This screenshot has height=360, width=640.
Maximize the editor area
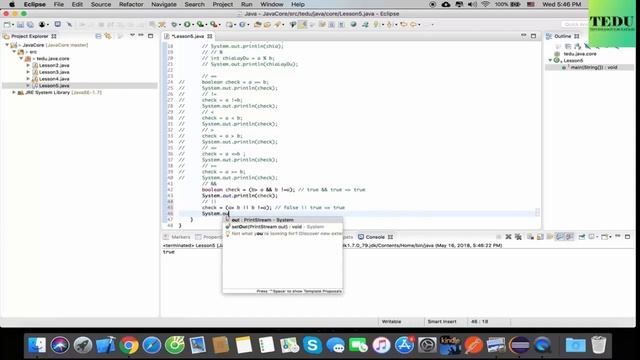point(533,36)
